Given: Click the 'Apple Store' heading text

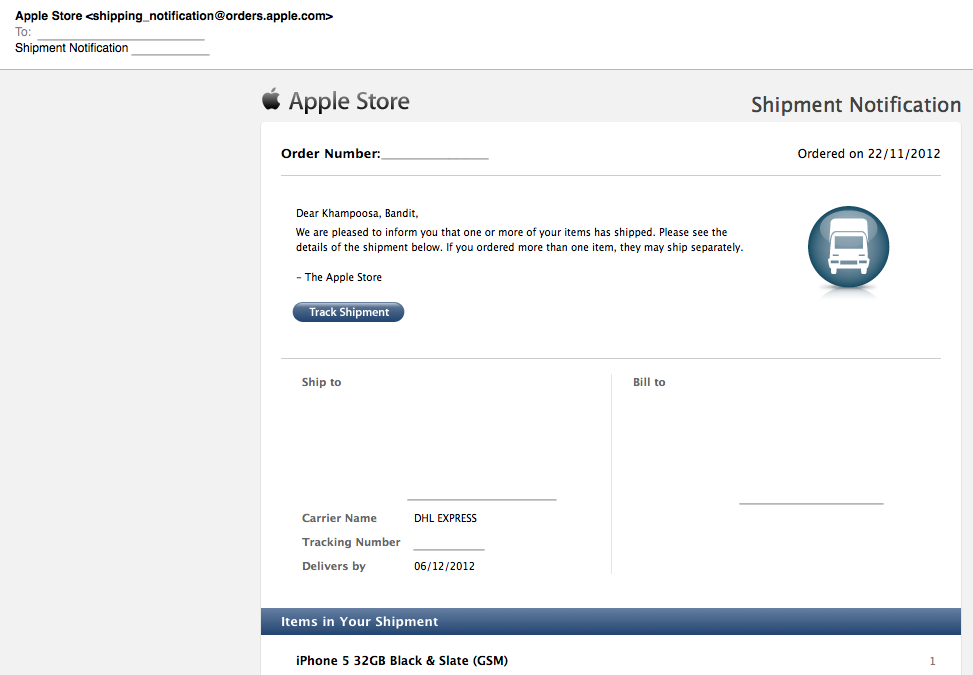Looking at the screenshot, I should tap(349, 101).
